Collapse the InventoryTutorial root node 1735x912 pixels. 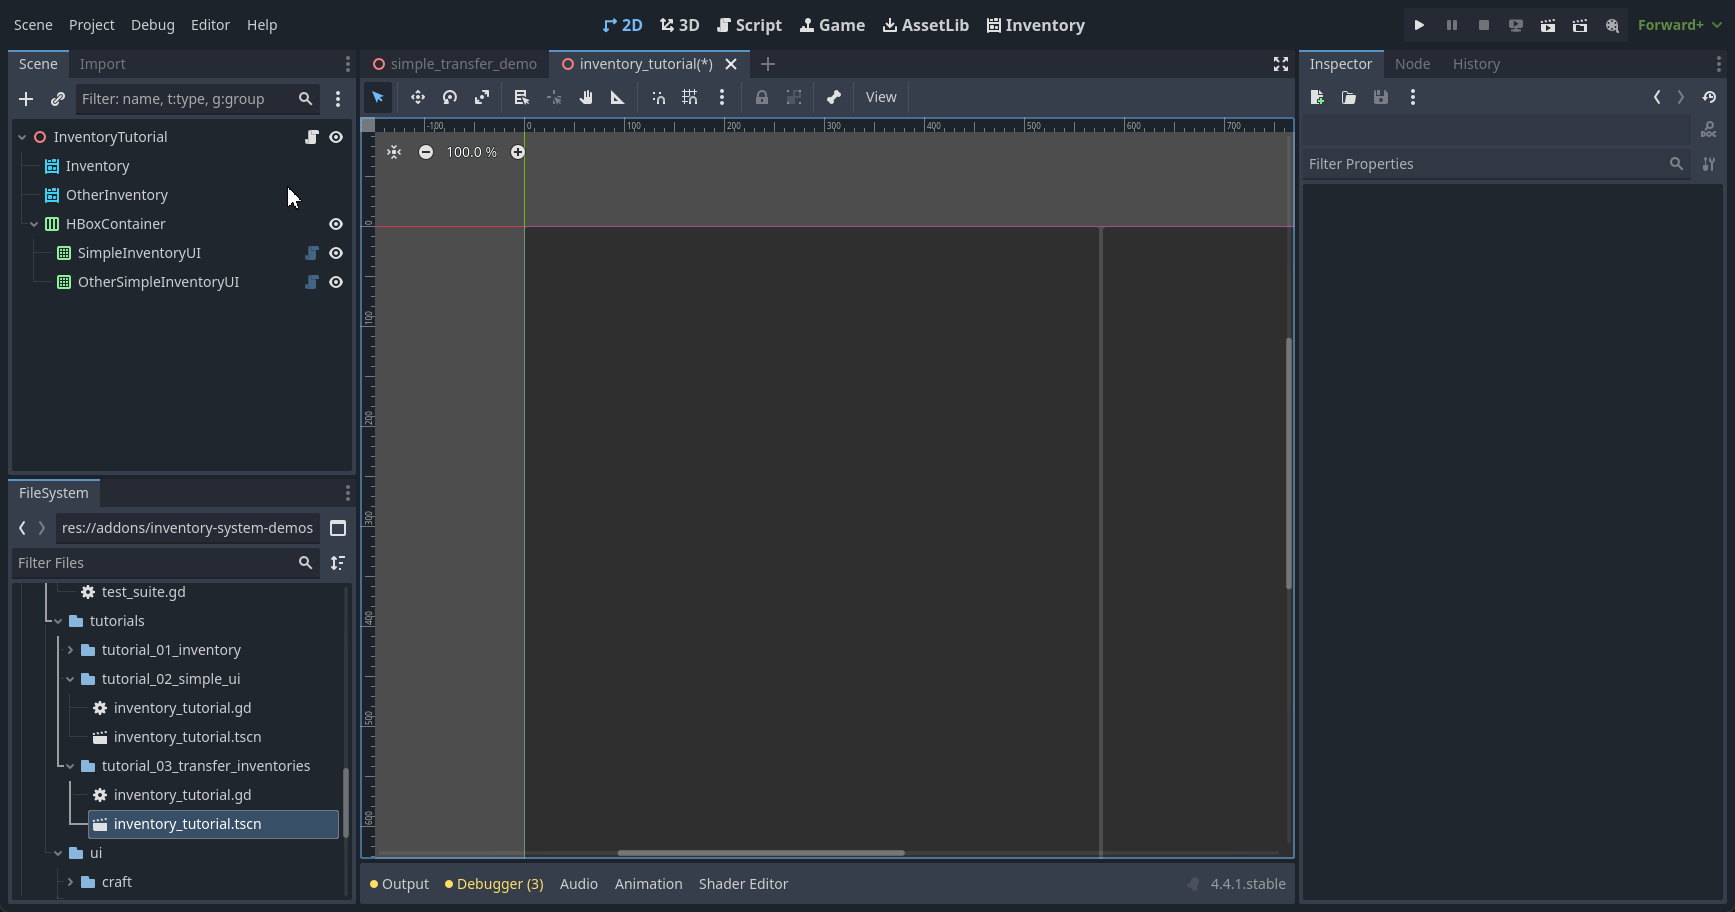click(x=22, y=137)
